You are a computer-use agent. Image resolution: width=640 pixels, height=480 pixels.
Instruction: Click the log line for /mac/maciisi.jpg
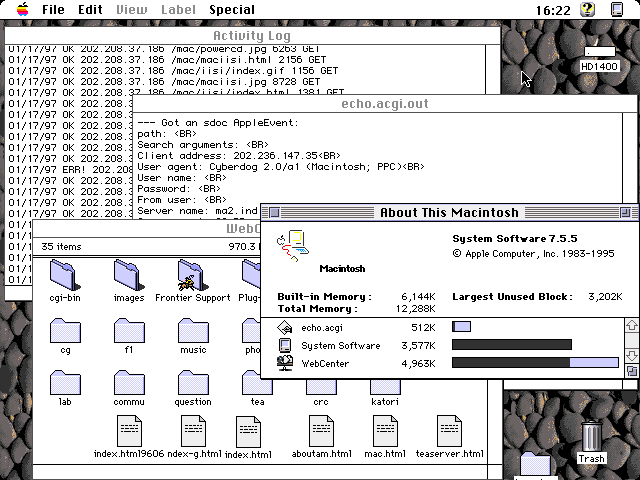click(164, 82)
